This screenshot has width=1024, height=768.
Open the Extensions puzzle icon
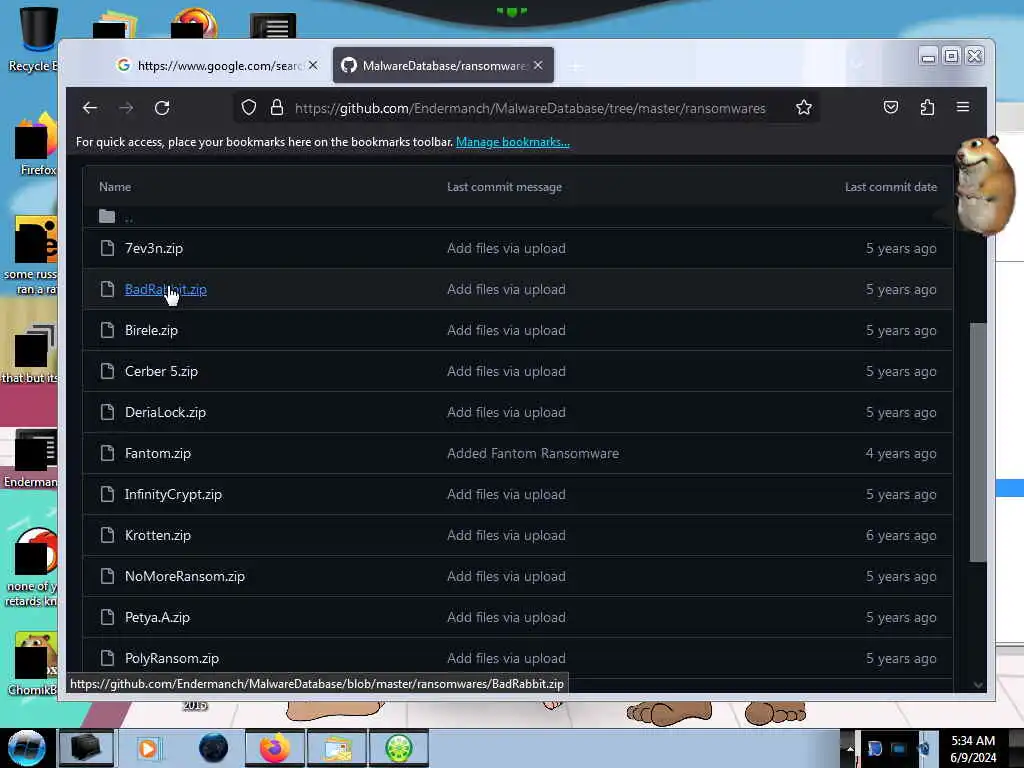(x=927, y=107)
